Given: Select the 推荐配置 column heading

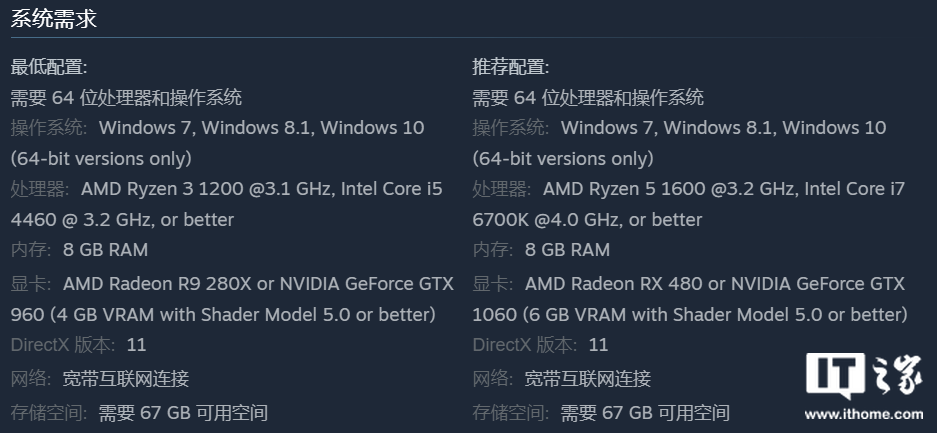Looking at the screenshot, I should pos(511,67).
